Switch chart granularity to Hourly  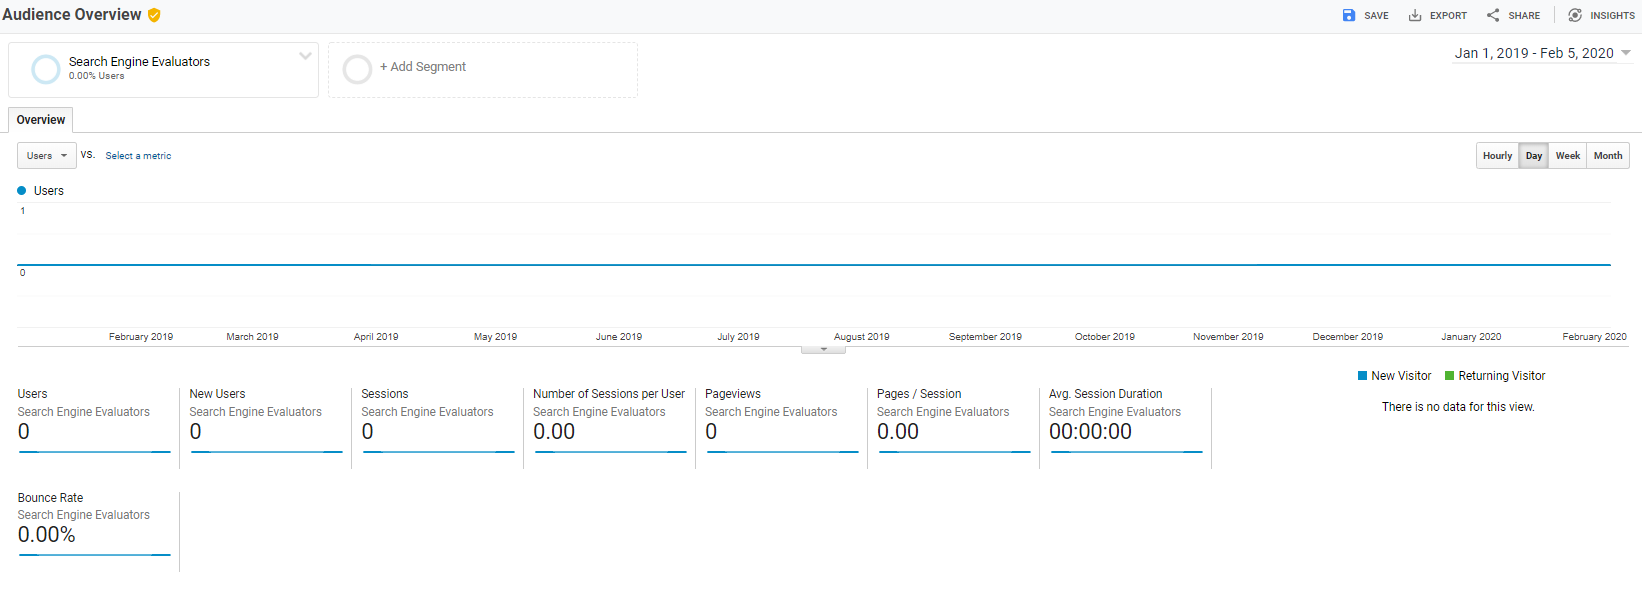1497,156
